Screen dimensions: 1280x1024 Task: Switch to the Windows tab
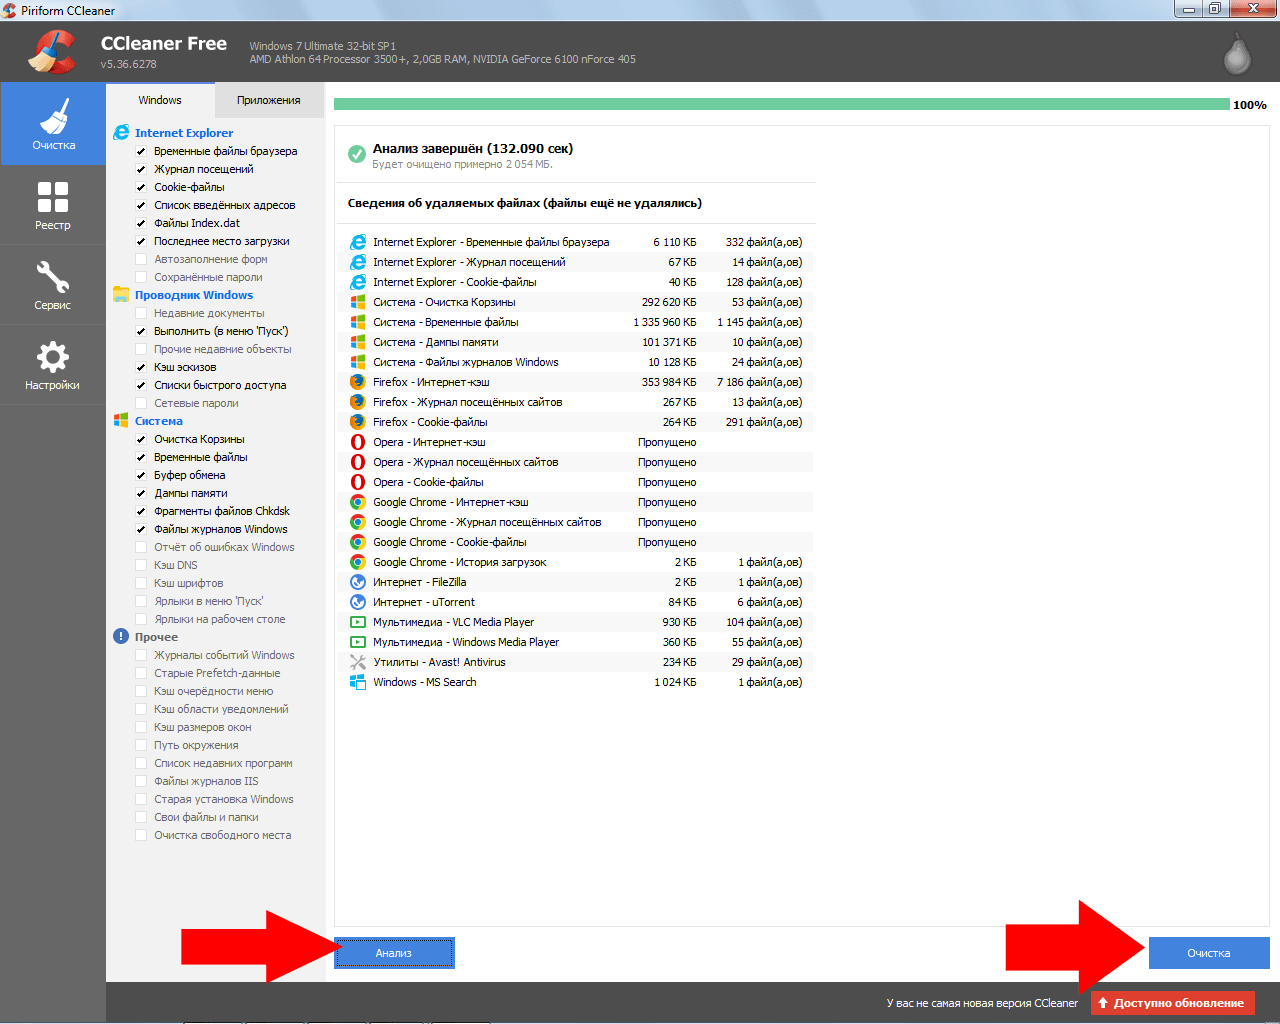(160, 100)
